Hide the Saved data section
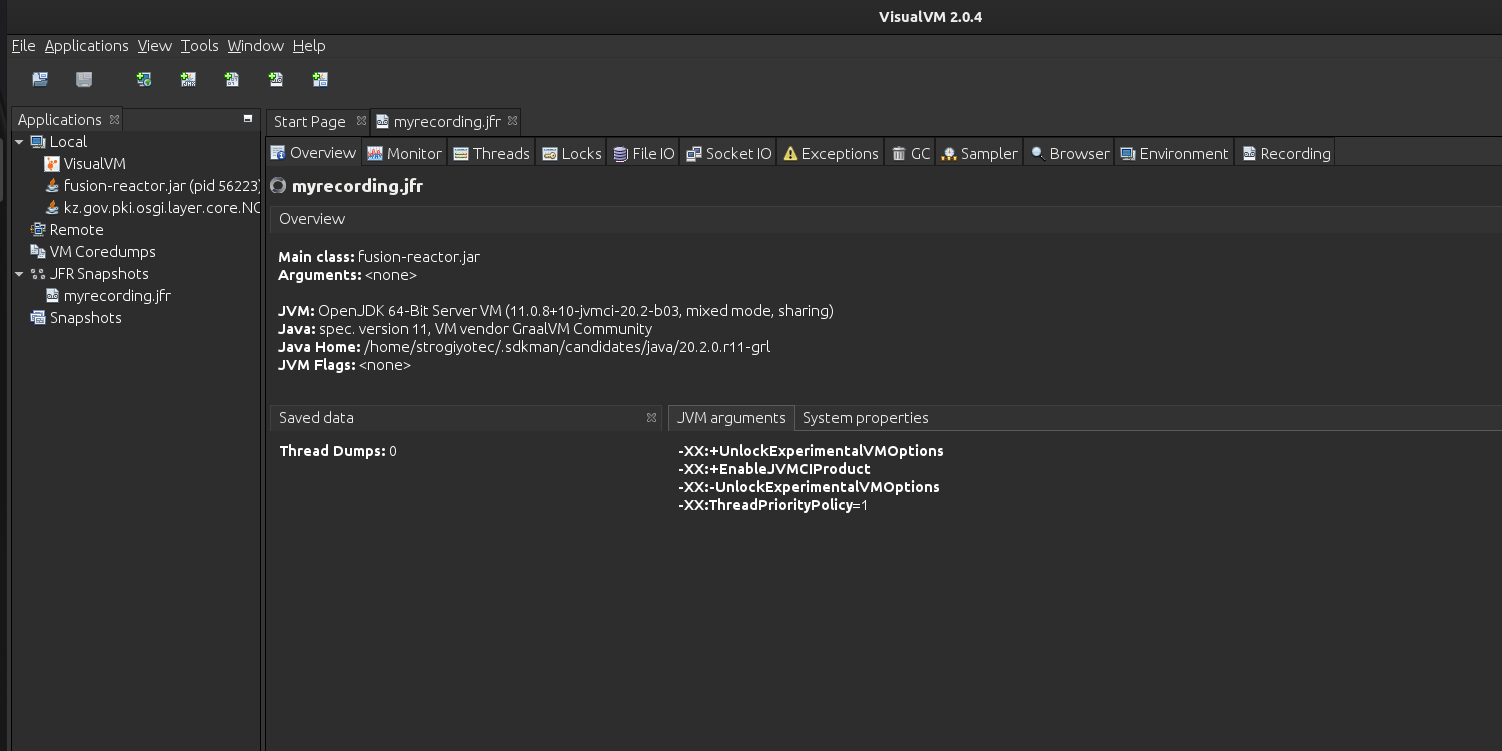 [651, 418]
